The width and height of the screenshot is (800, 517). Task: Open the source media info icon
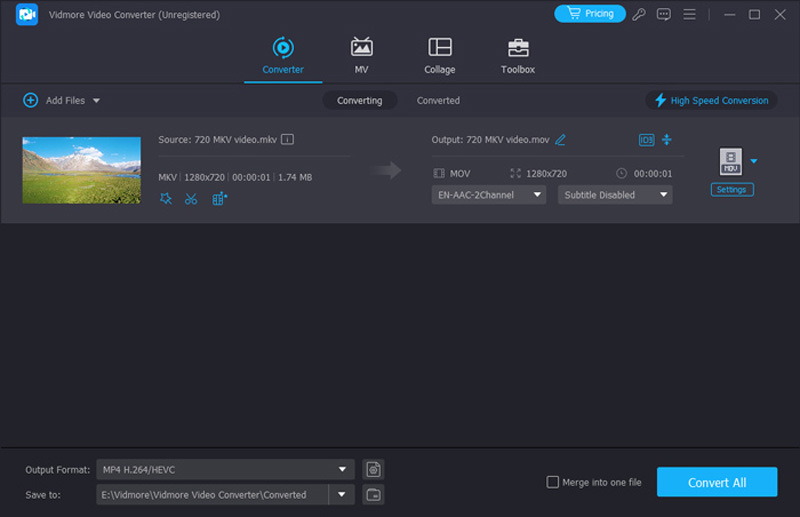287,140
